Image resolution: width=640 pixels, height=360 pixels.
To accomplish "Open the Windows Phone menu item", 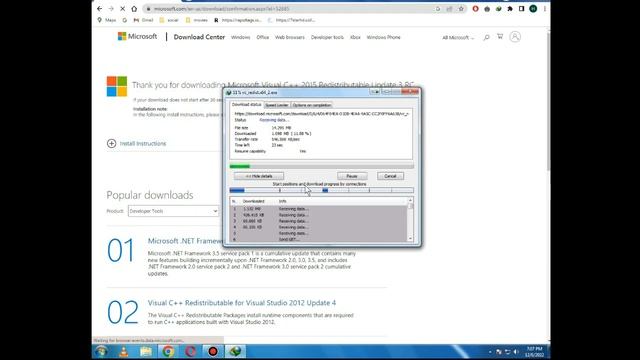I will (x=383, y=37).
